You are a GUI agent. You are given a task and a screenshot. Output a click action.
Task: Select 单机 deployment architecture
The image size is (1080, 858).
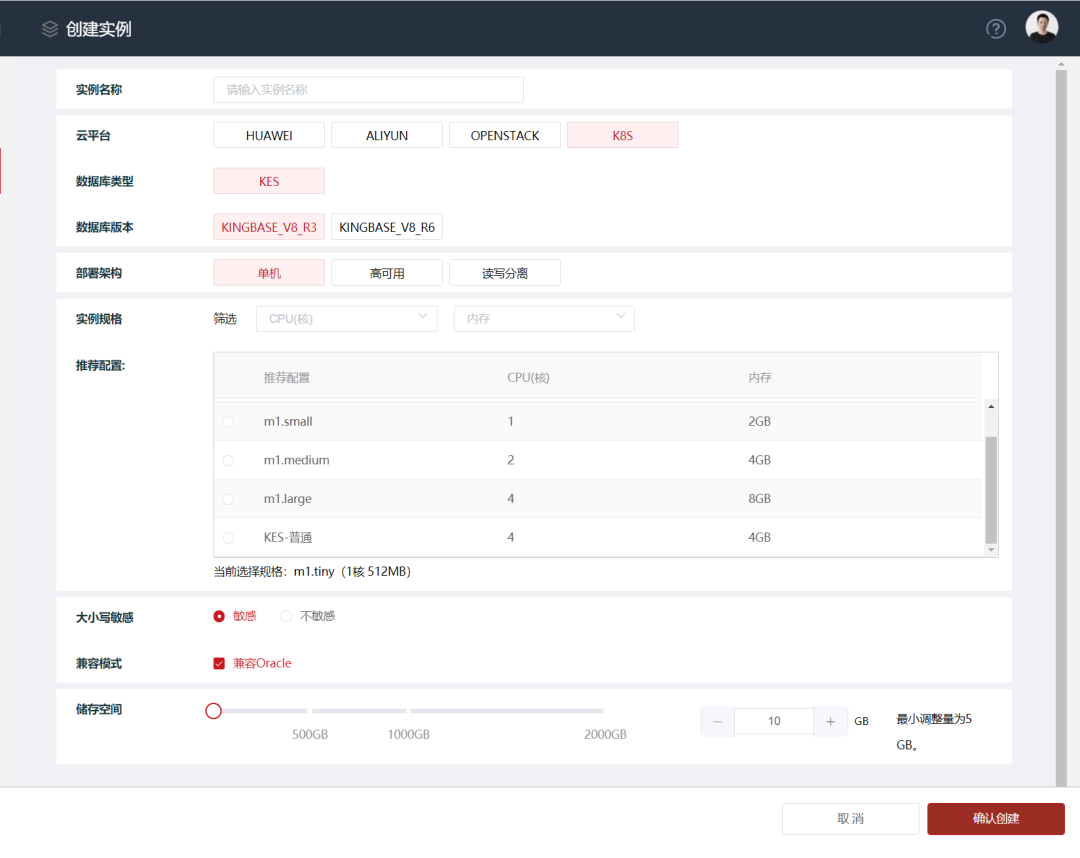coord(269,273)
